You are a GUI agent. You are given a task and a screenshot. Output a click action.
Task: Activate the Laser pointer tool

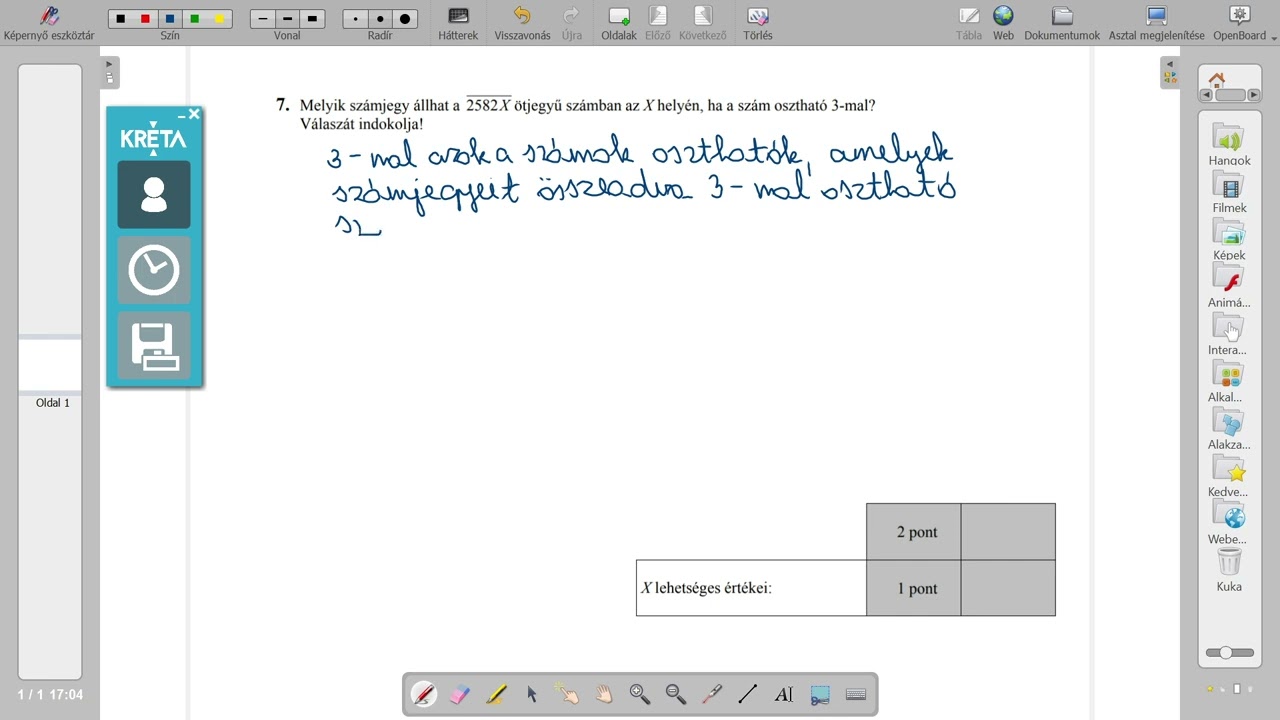(712, 694)
